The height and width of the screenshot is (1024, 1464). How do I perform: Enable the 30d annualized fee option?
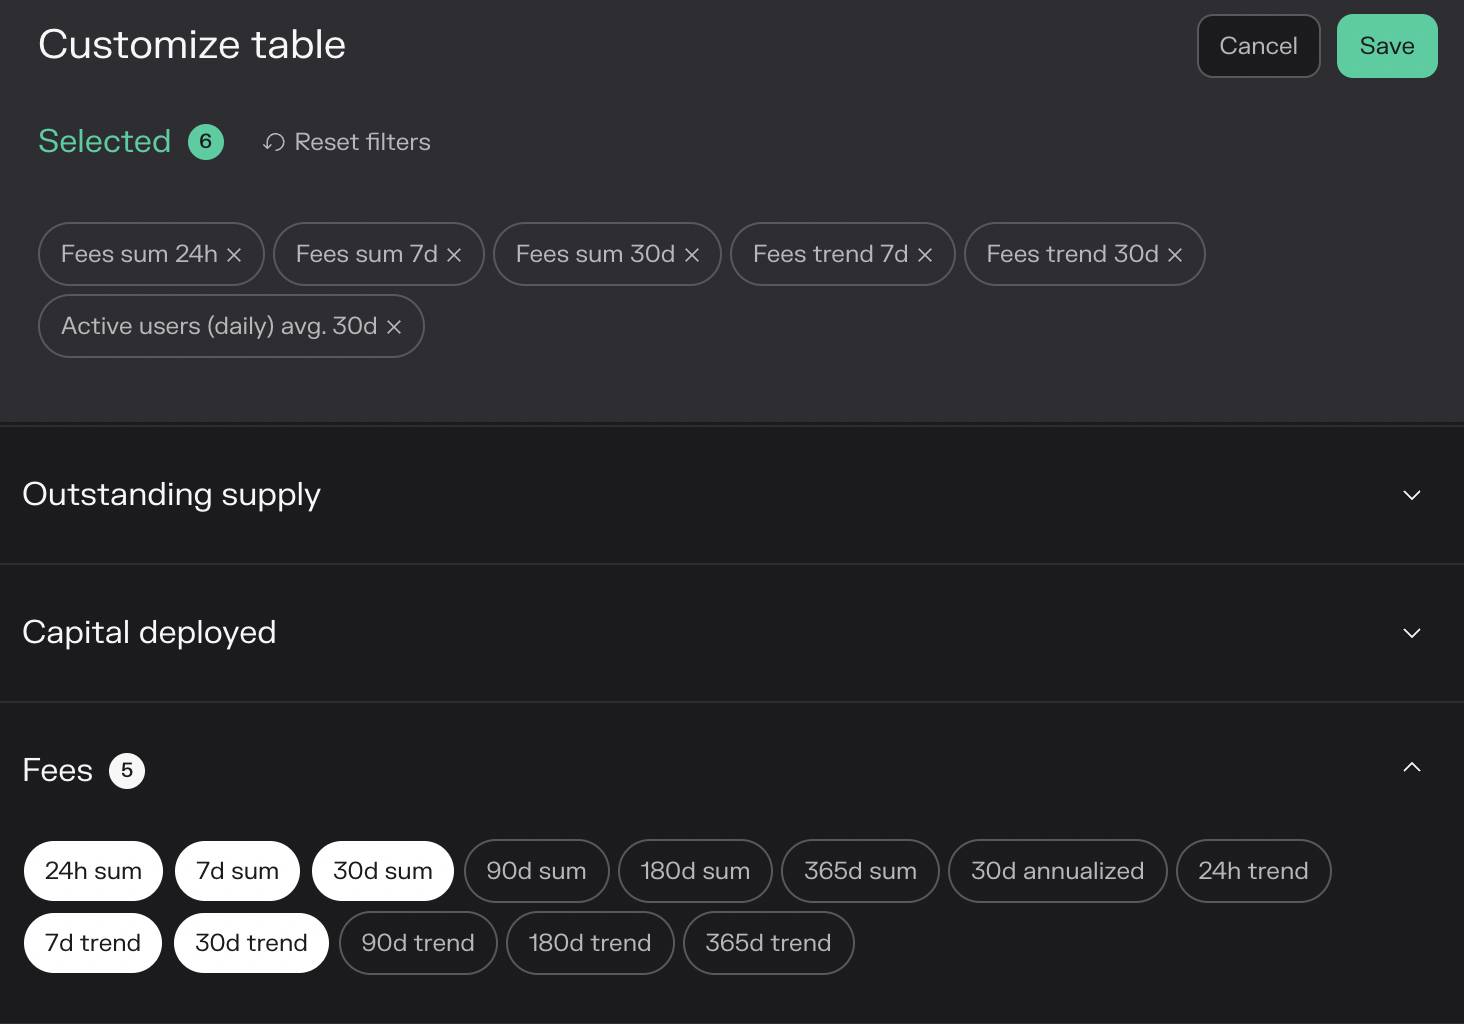click(1058, 871)
